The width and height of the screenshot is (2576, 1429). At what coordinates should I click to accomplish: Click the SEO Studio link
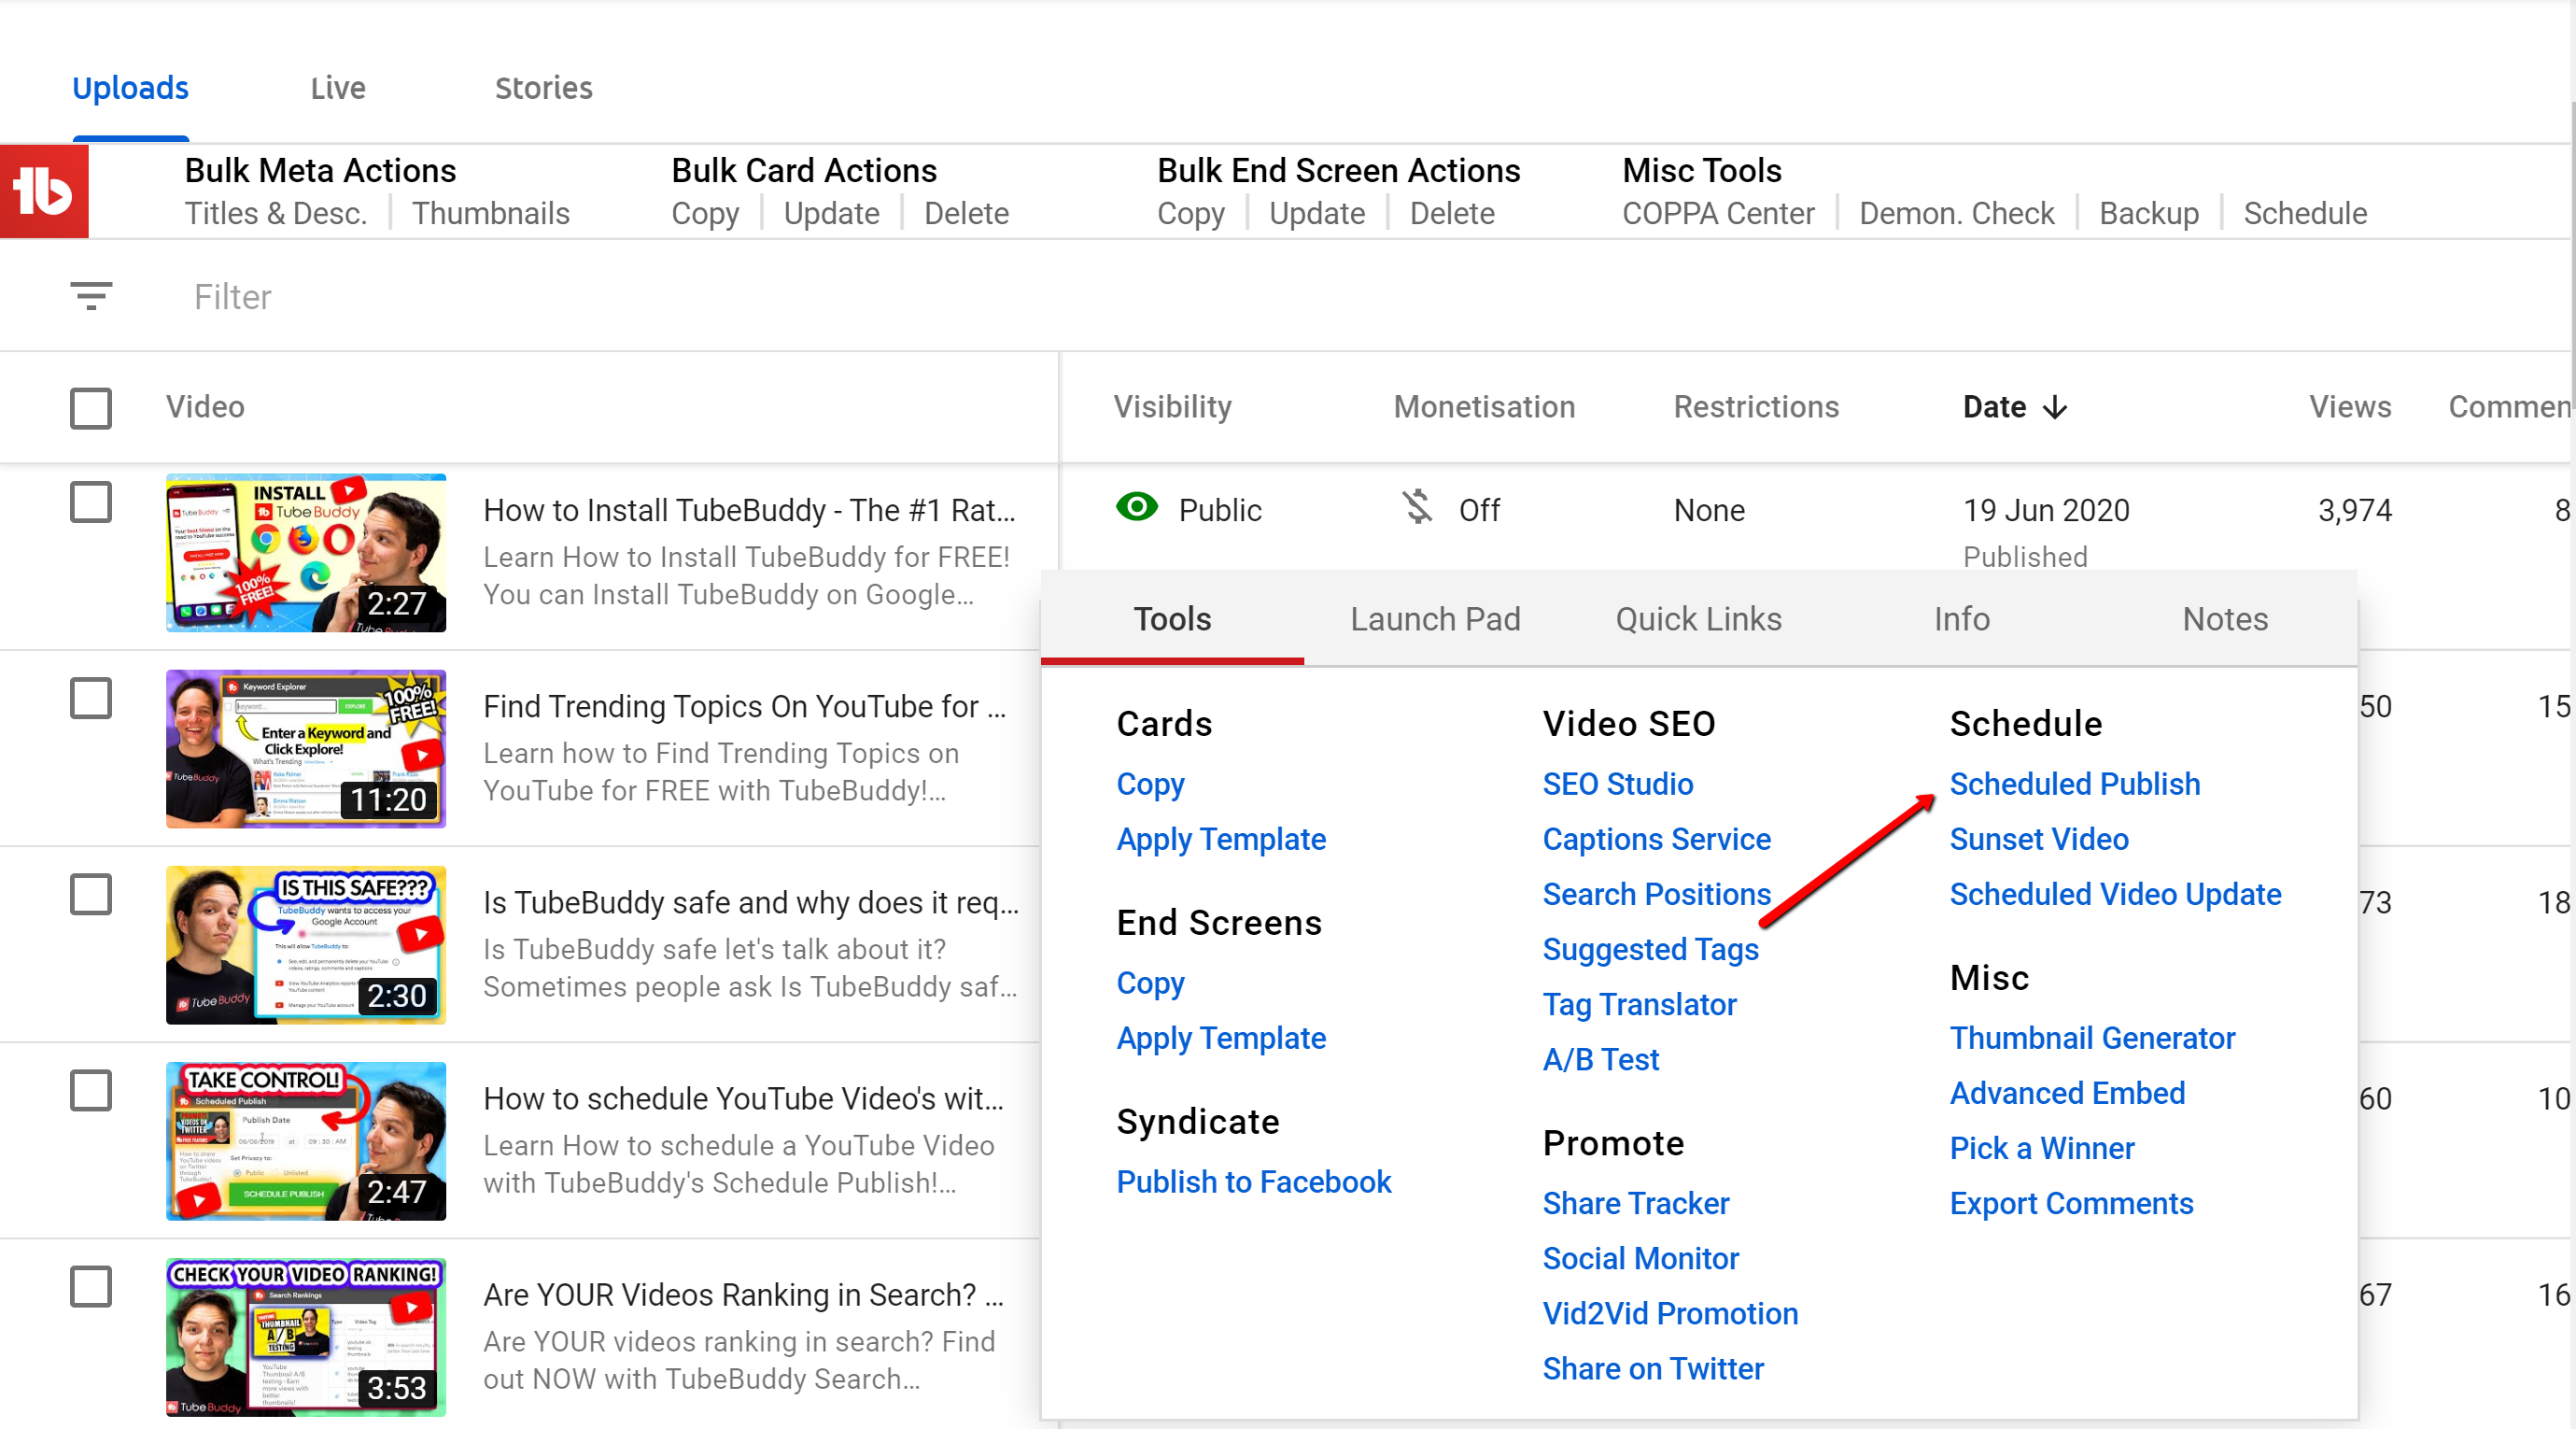click(x=1617, y=783)
